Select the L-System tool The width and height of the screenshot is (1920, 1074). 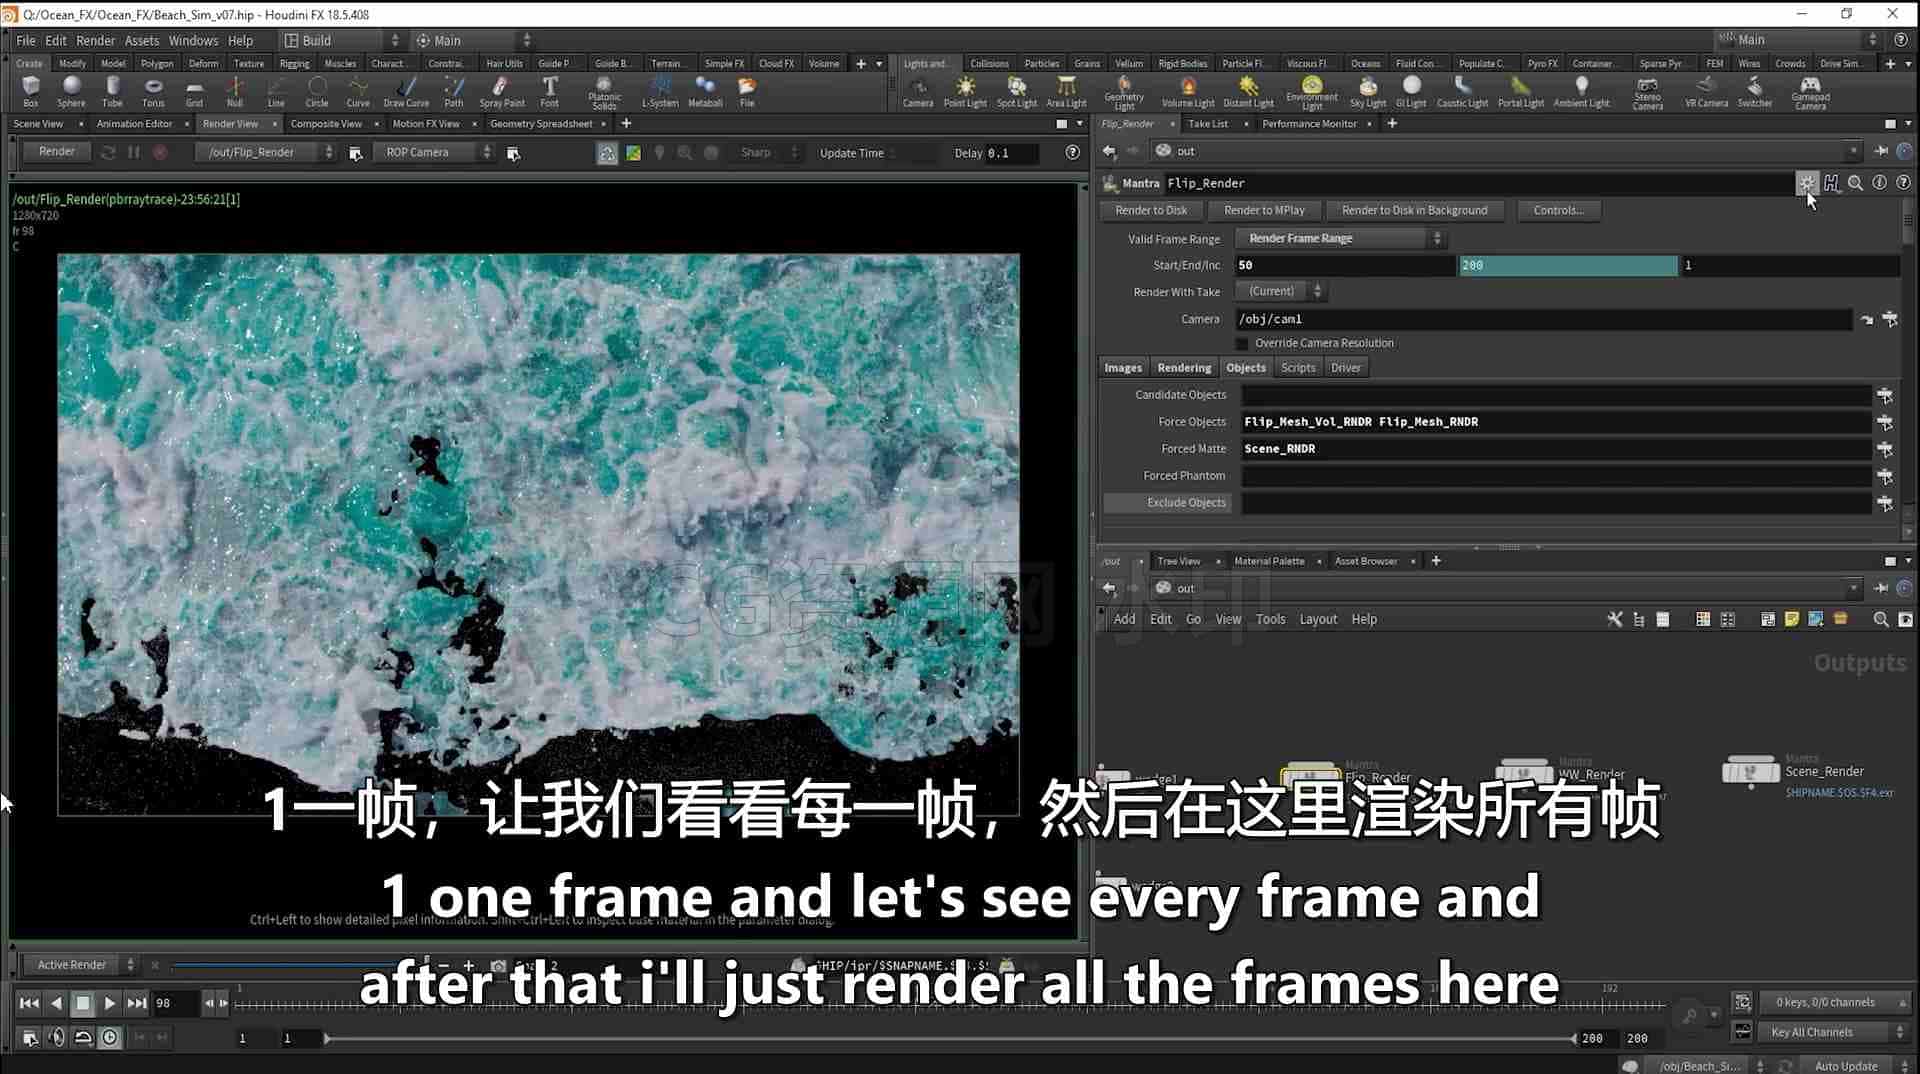click(660, 91)
